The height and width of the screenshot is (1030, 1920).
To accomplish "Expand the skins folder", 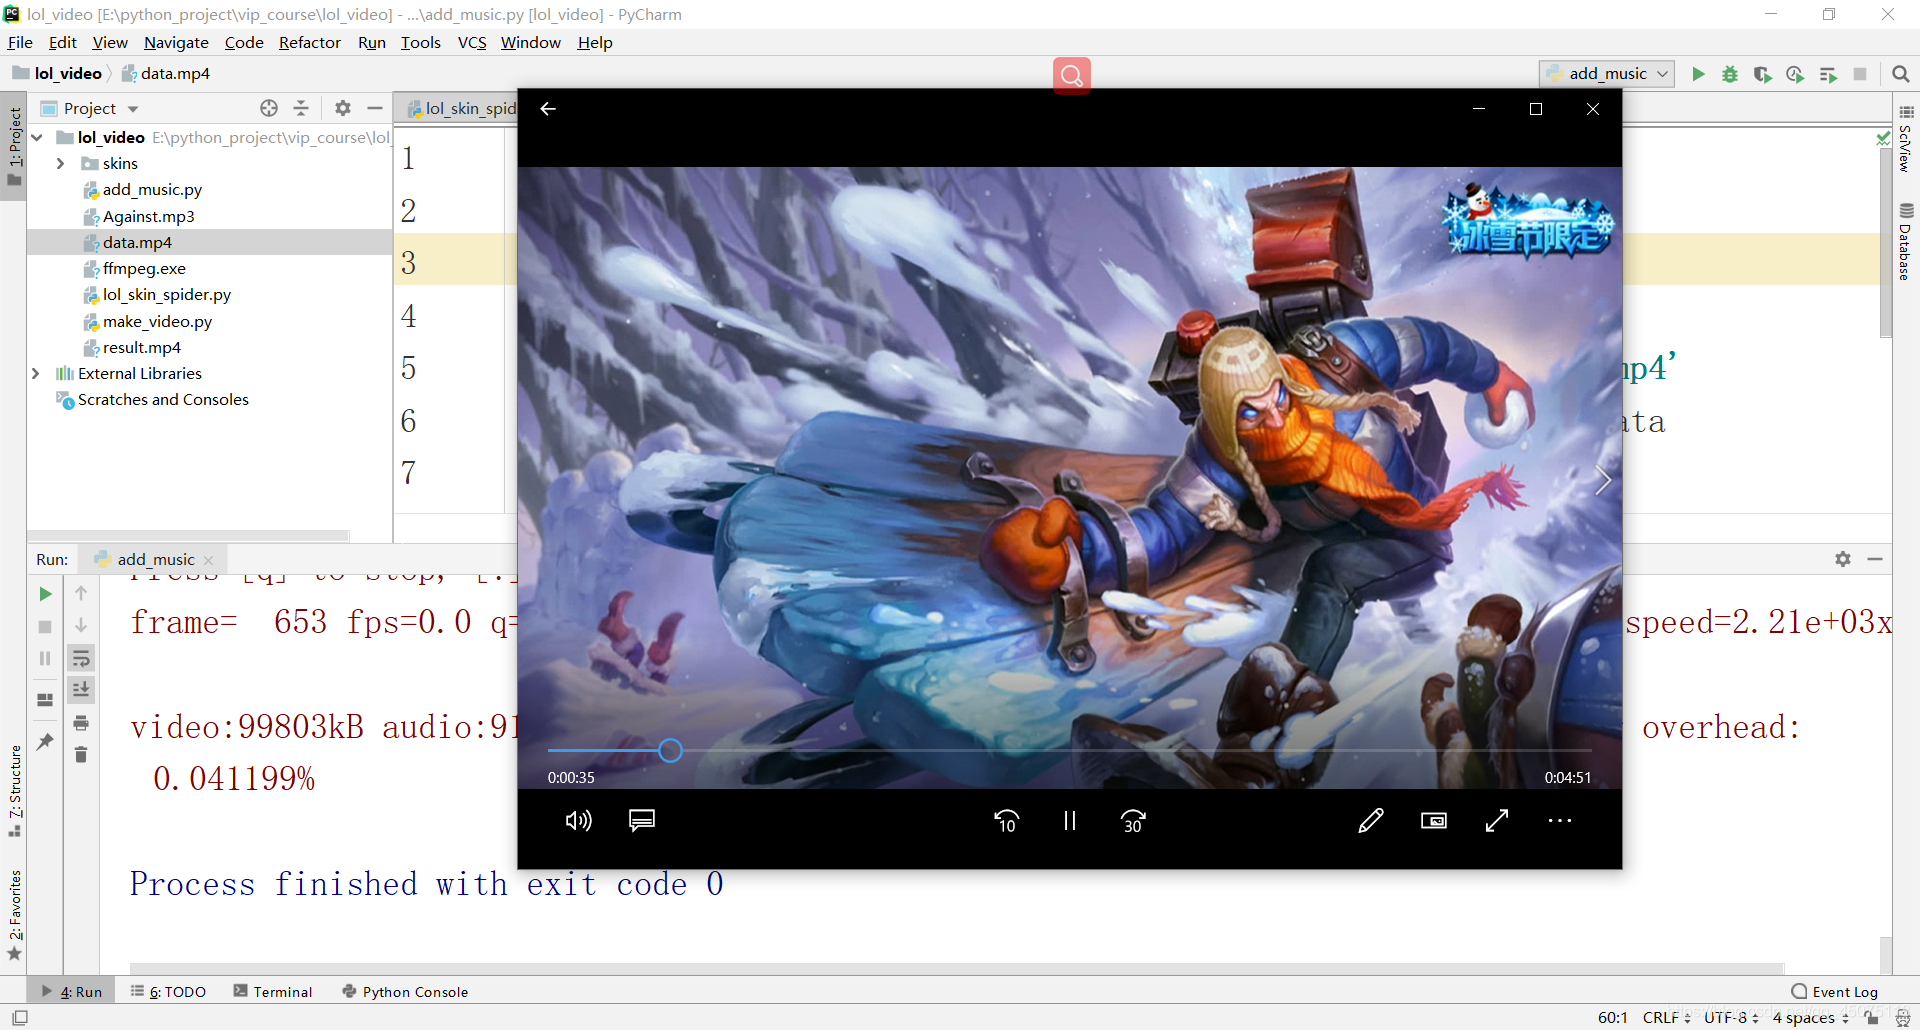I will pyautogui.click(x=60, y=163).
